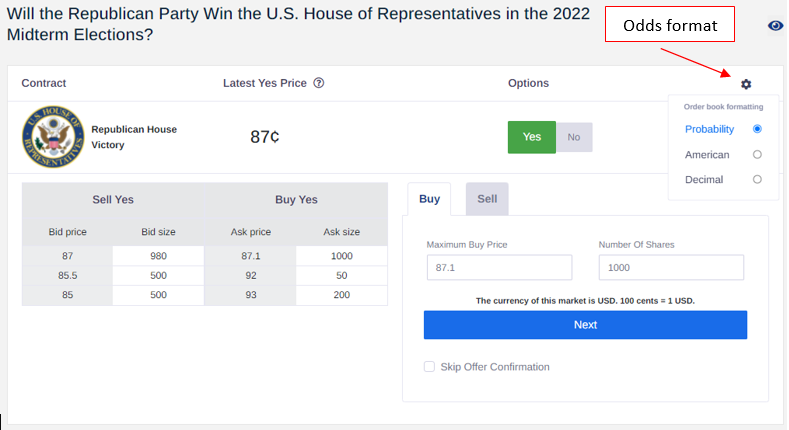Screen dimensions: 789x430
Task: Switch to the Sell tab
Action: (x=487, y=199)
